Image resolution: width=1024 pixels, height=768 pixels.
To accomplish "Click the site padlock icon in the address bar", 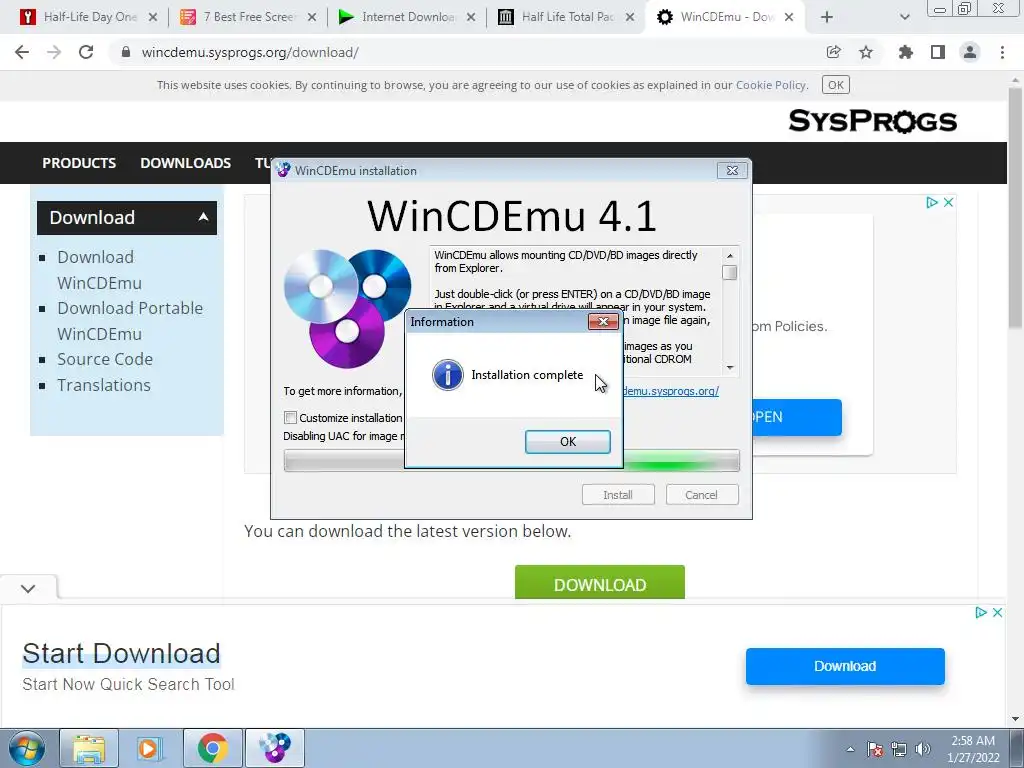I will click(x=126, y=52).
